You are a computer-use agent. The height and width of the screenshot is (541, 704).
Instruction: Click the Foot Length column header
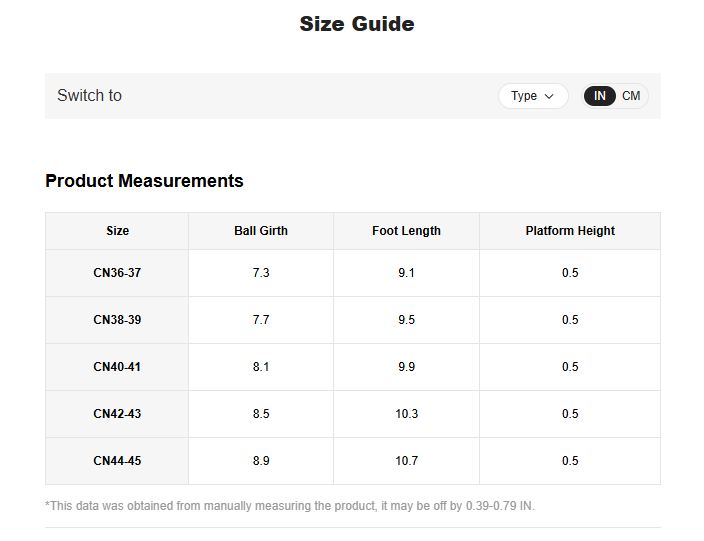point(406,231)
